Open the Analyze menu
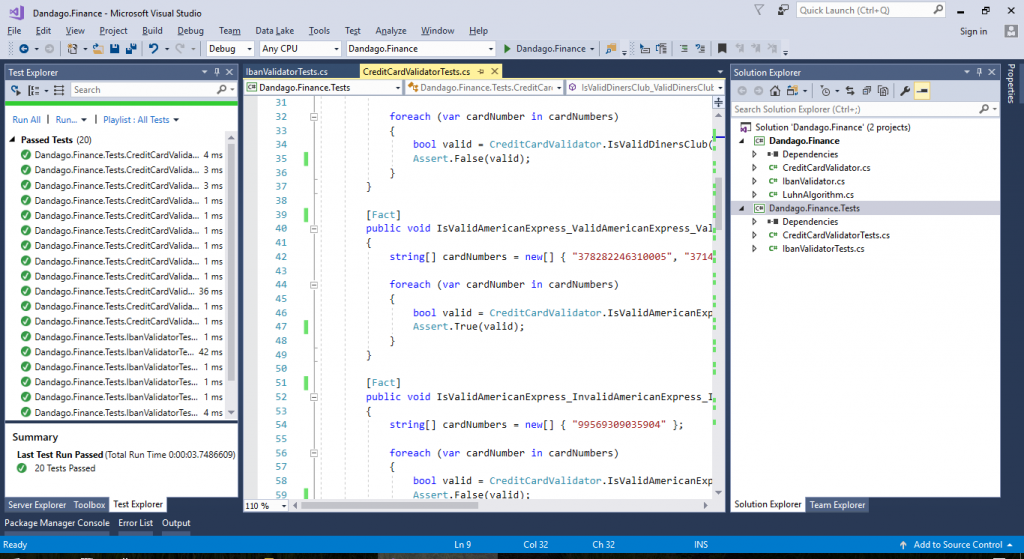The image size is (1024, 559). (391, 31)
